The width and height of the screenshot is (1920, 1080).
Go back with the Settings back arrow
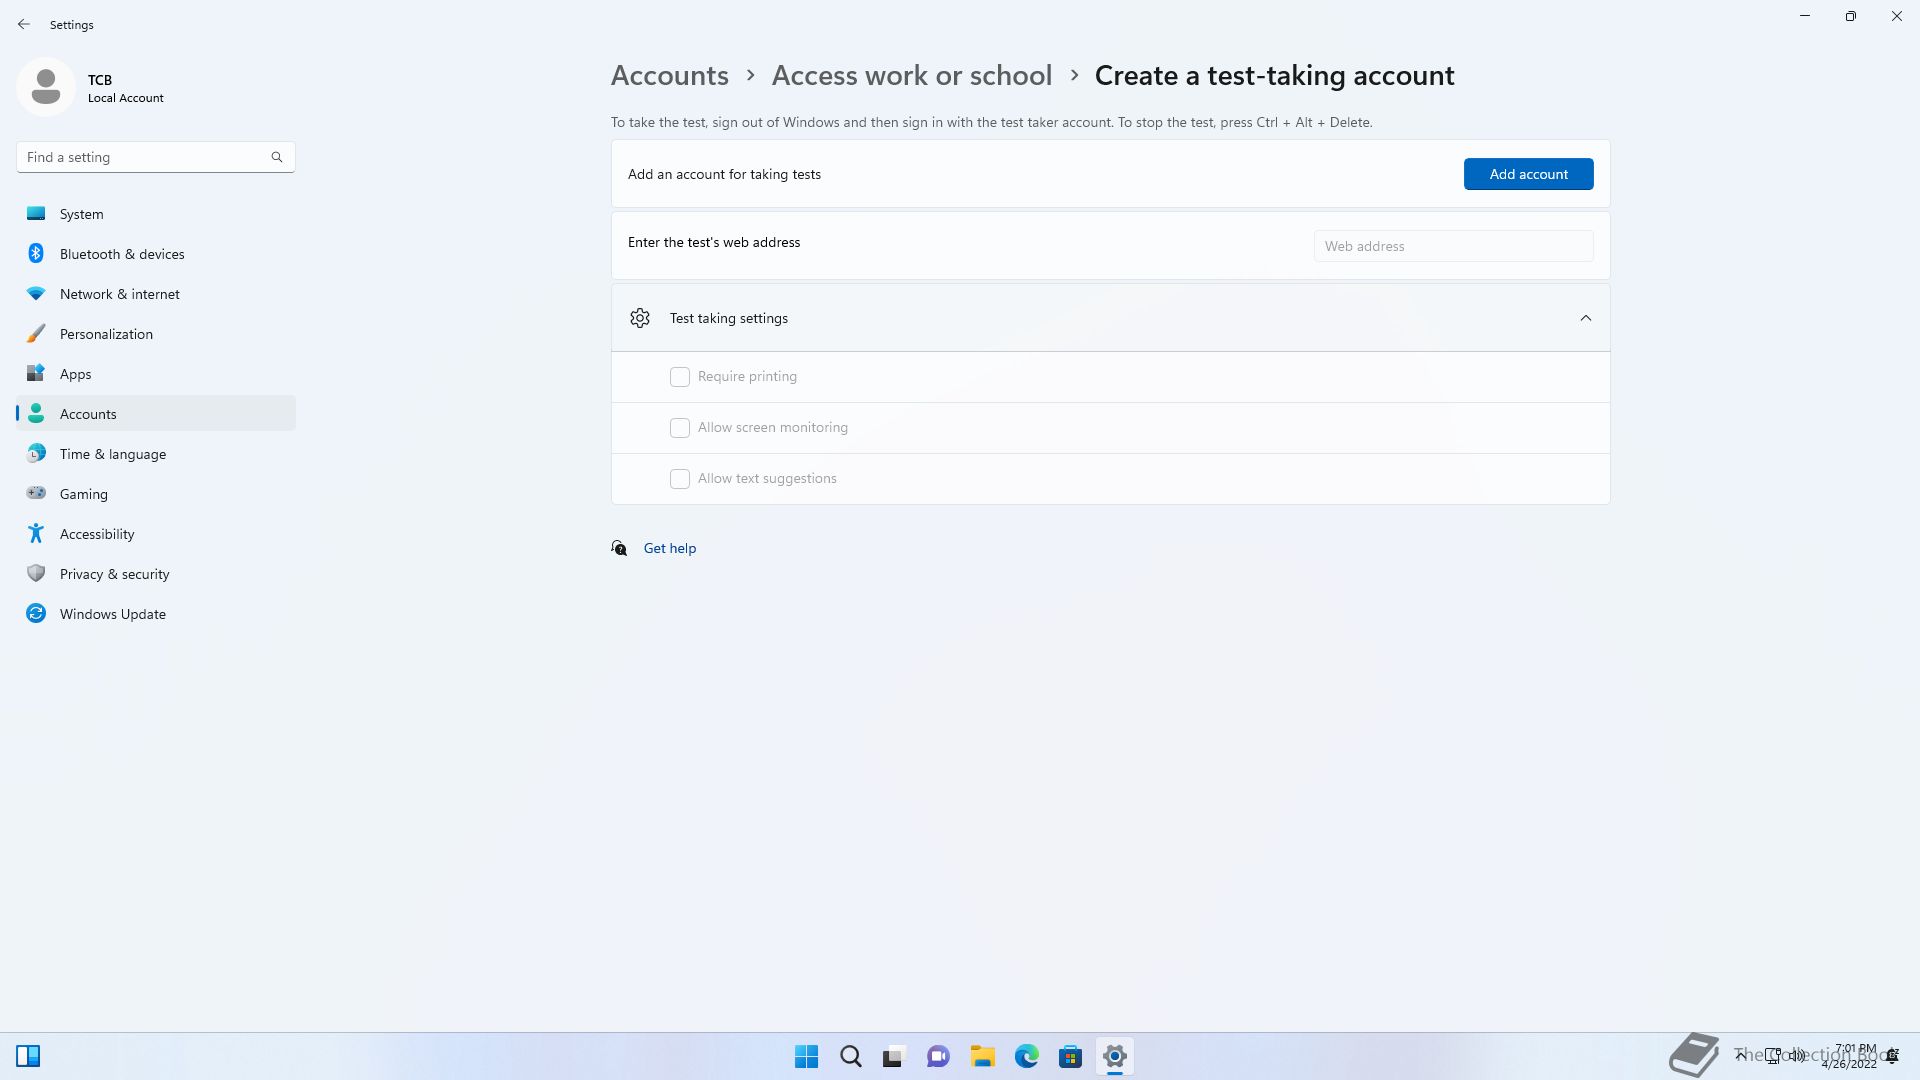click(x=24, y=24)
